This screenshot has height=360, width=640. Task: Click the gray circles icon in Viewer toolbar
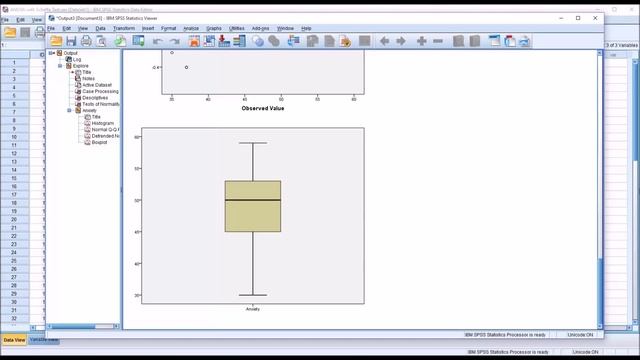(274, 41)
